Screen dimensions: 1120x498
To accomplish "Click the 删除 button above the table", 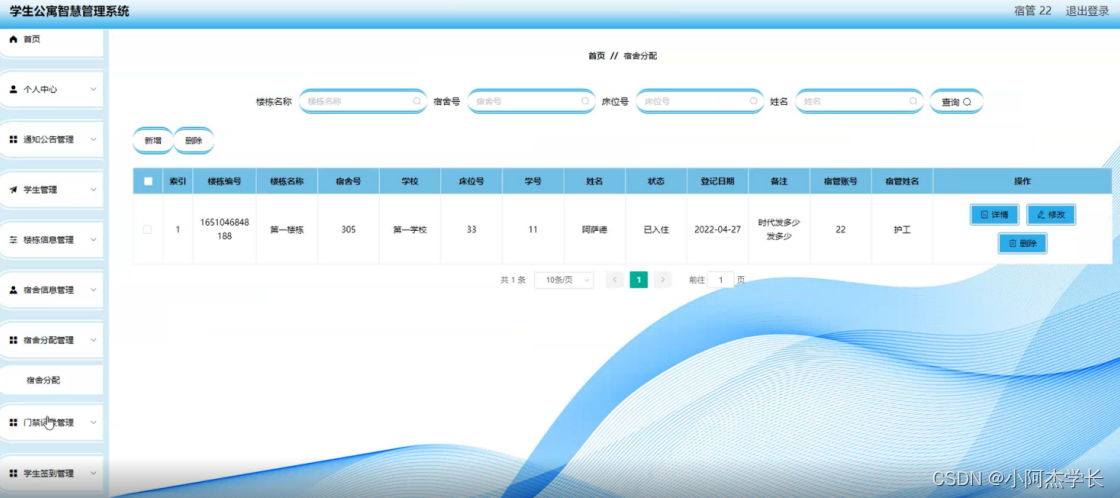I will pyautogui.click(x=194, y=141).
